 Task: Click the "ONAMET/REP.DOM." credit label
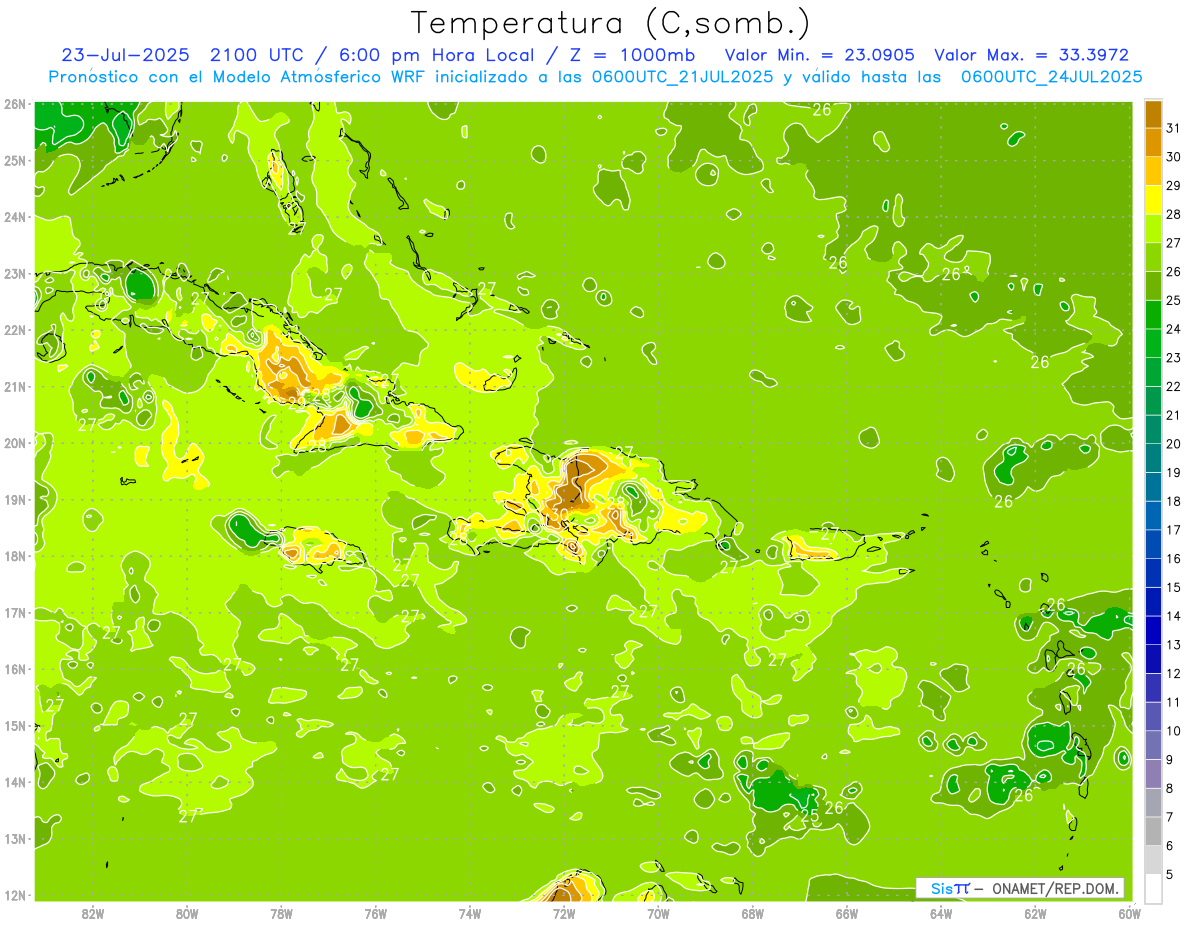tap(1056, 889)
